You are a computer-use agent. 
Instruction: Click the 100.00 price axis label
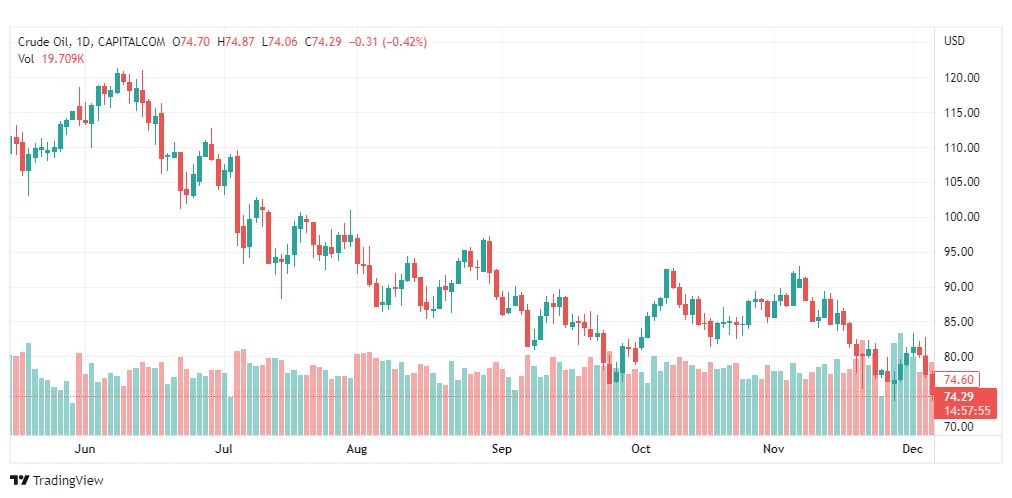click(961, 217)
